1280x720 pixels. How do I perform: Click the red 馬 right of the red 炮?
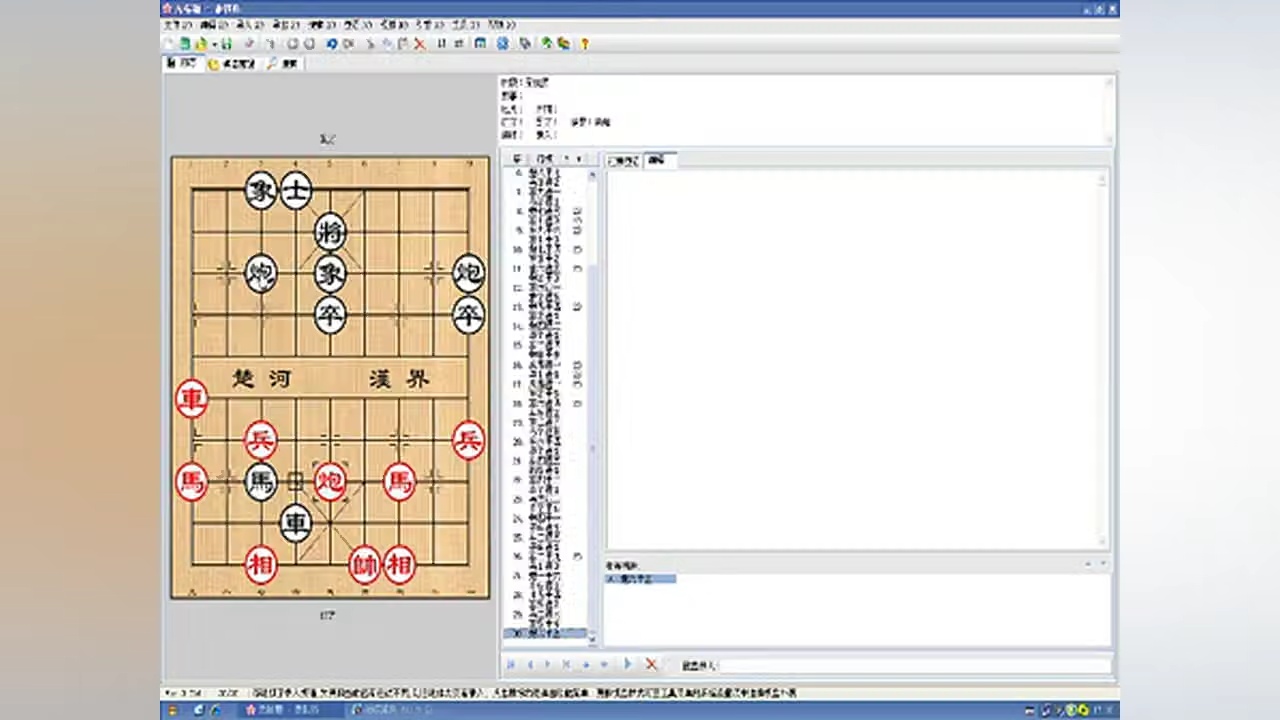click(400, 482)
